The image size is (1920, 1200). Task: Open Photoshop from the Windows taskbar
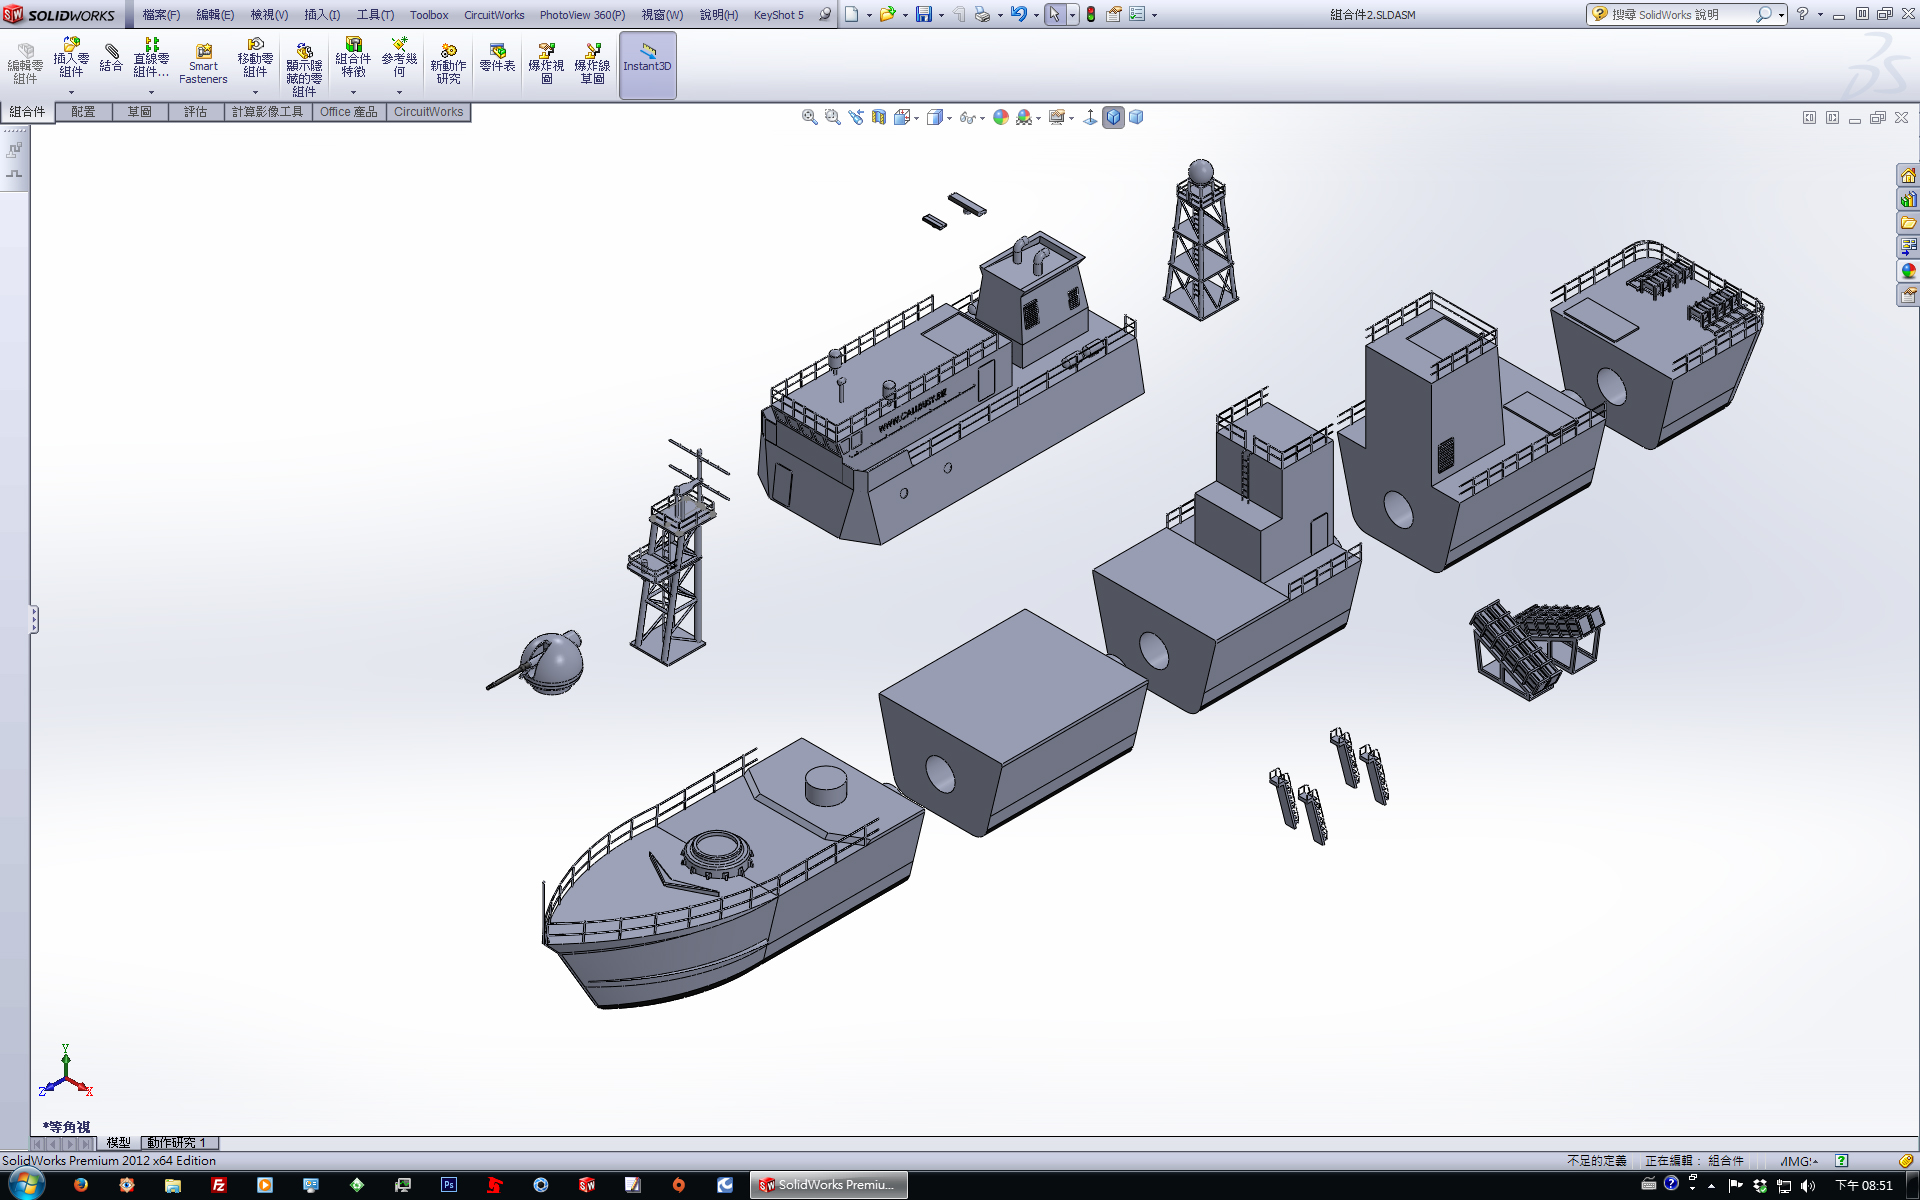pyautogui.click(x=449, y=1185)
